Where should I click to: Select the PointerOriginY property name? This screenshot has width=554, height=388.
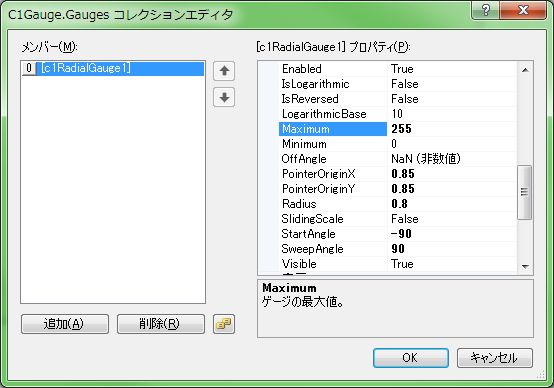tap(318, 189)
